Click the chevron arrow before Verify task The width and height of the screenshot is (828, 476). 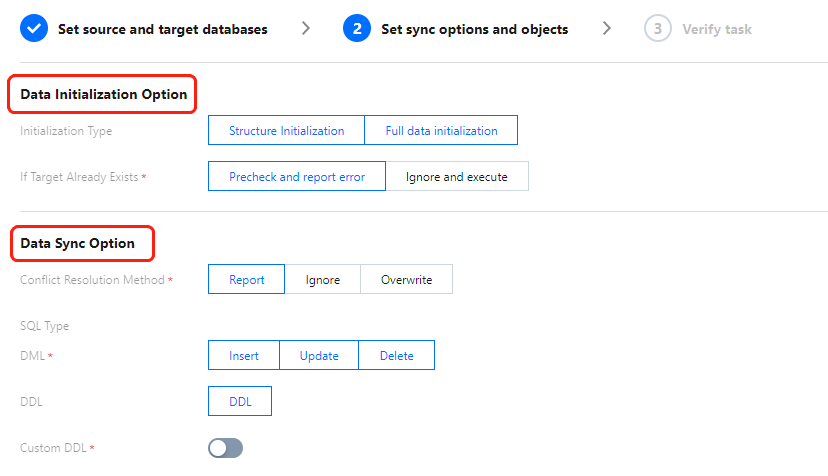click(607, 29)
